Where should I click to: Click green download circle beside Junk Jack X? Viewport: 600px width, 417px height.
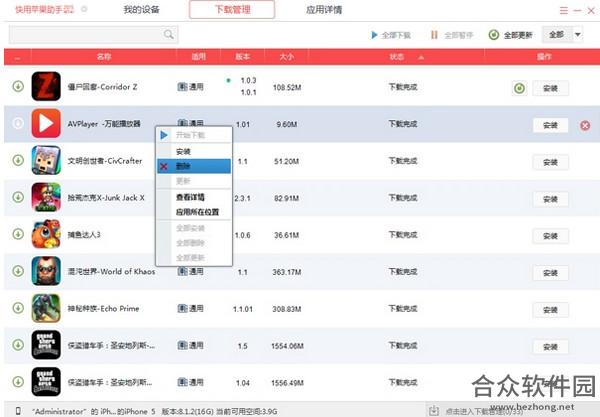click(18, 197)
